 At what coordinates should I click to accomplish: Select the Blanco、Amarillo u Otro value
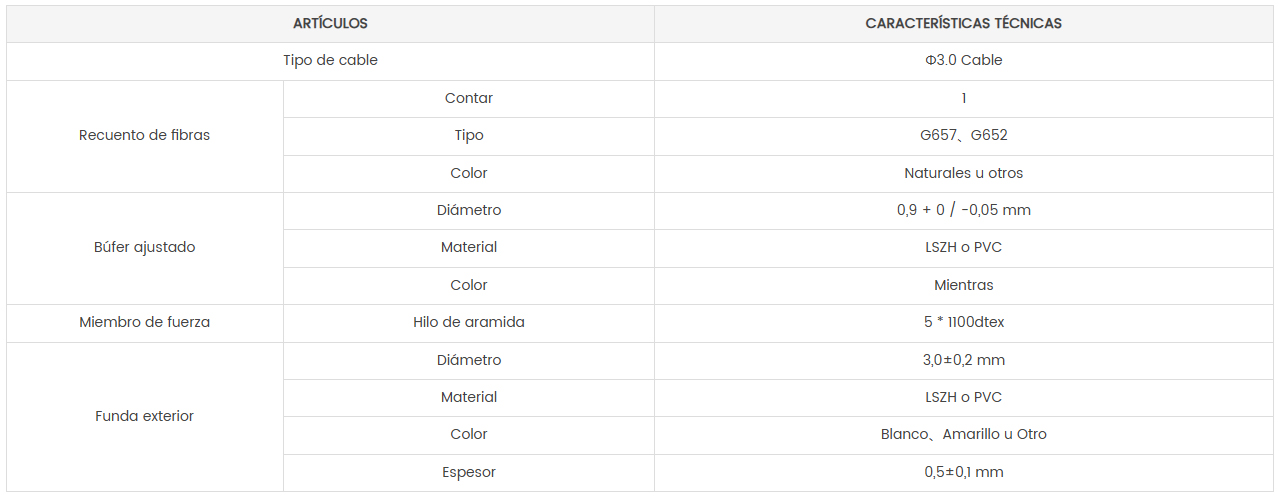click(x=964, y=434)
